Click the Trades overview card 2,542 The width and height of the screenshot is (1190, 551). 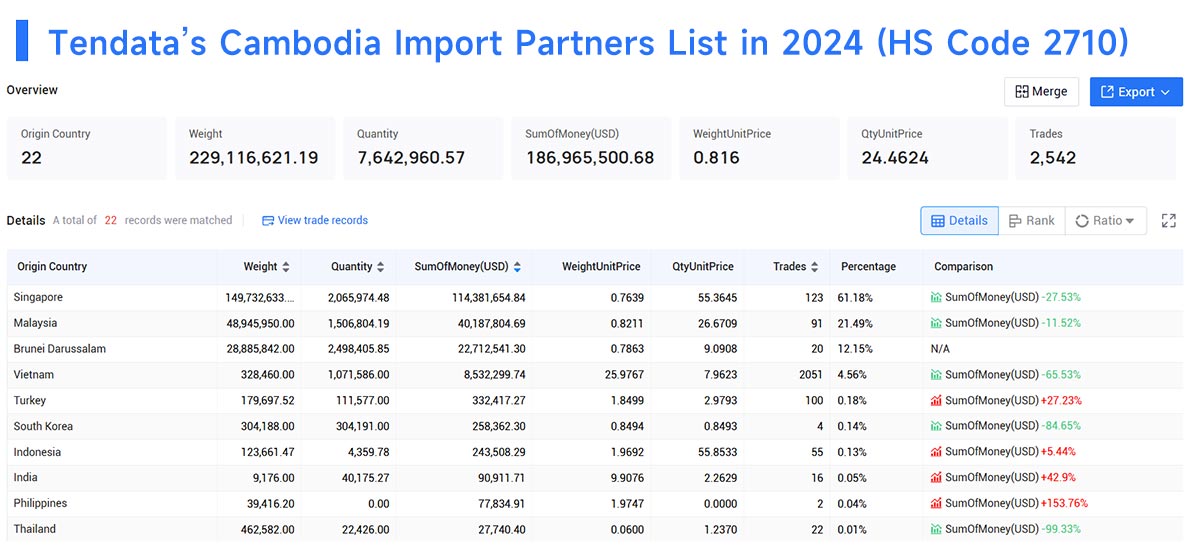coord(1095,149)
